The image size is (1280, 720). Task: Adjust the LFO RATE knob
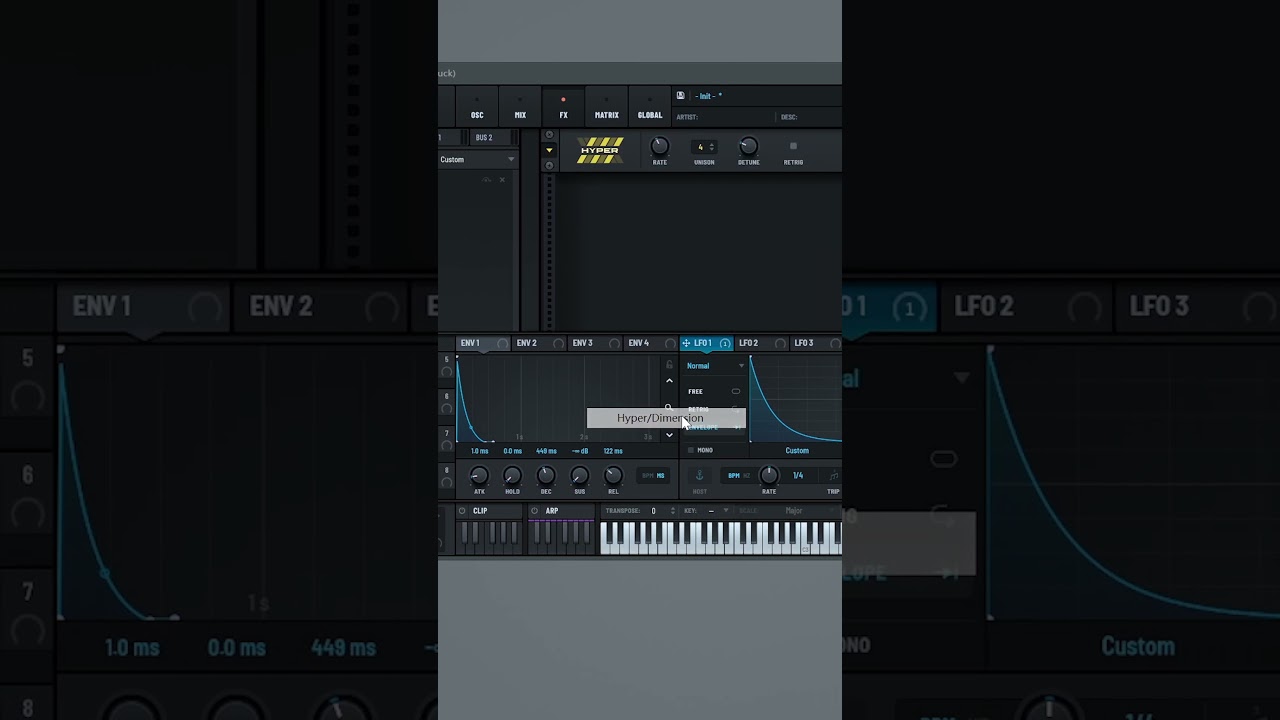pyautogui.click(x=769, y=476)
